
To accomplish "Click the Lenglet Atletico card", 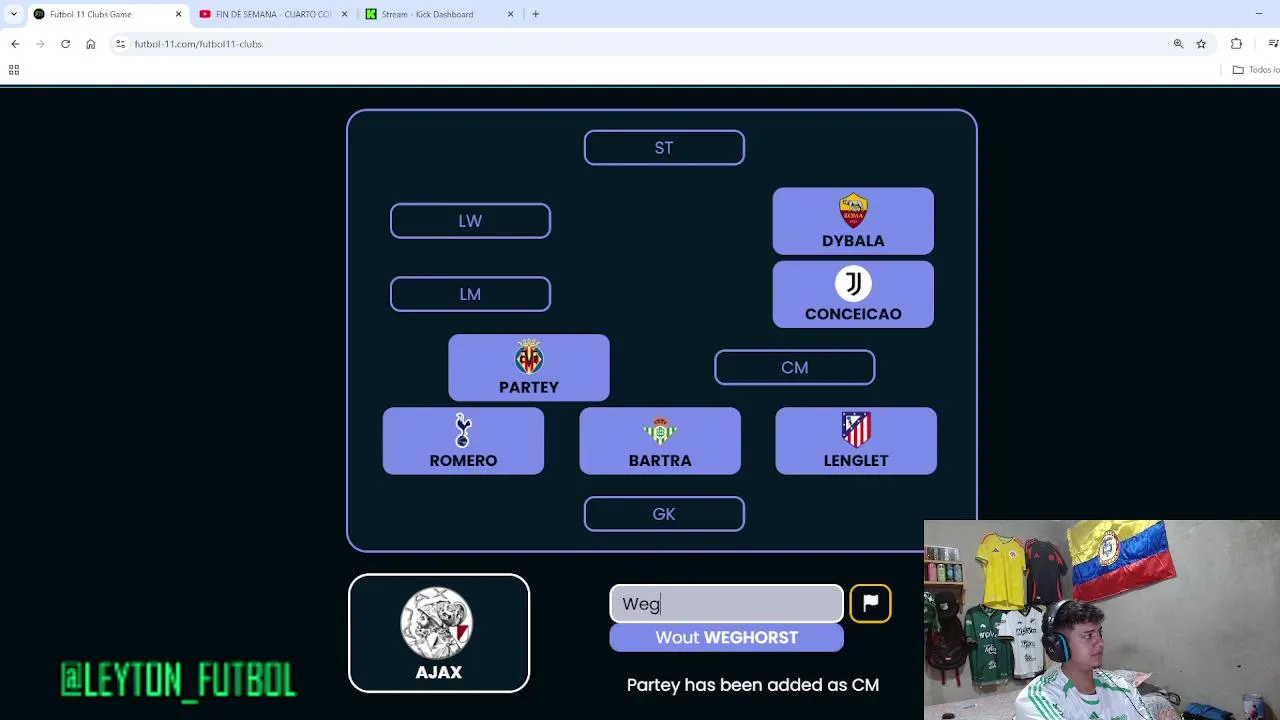I will click(x=856, y=441).
